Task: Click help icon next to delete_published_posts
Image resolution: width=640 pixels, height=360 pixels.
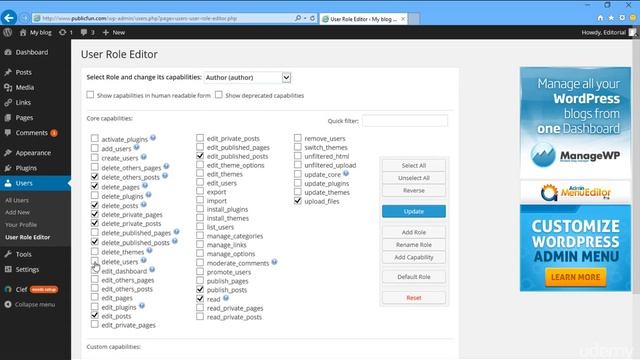Action: click(175, 241)
